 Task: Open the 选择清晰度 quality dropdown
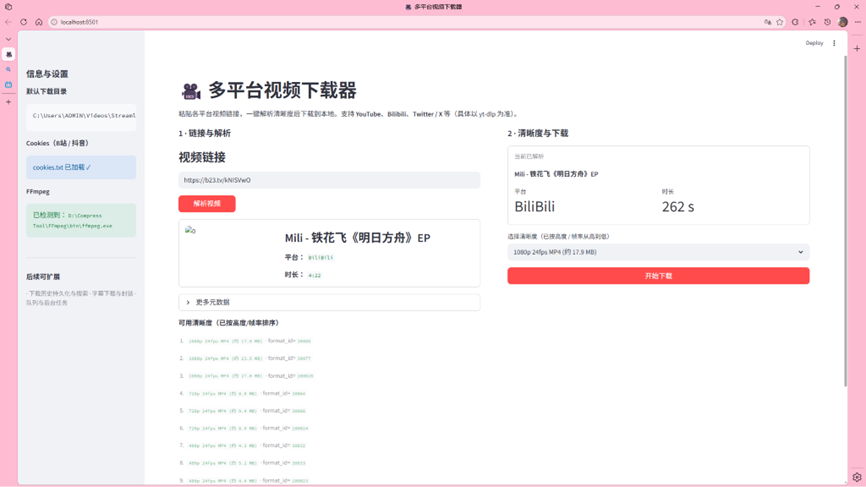point(658,252)
